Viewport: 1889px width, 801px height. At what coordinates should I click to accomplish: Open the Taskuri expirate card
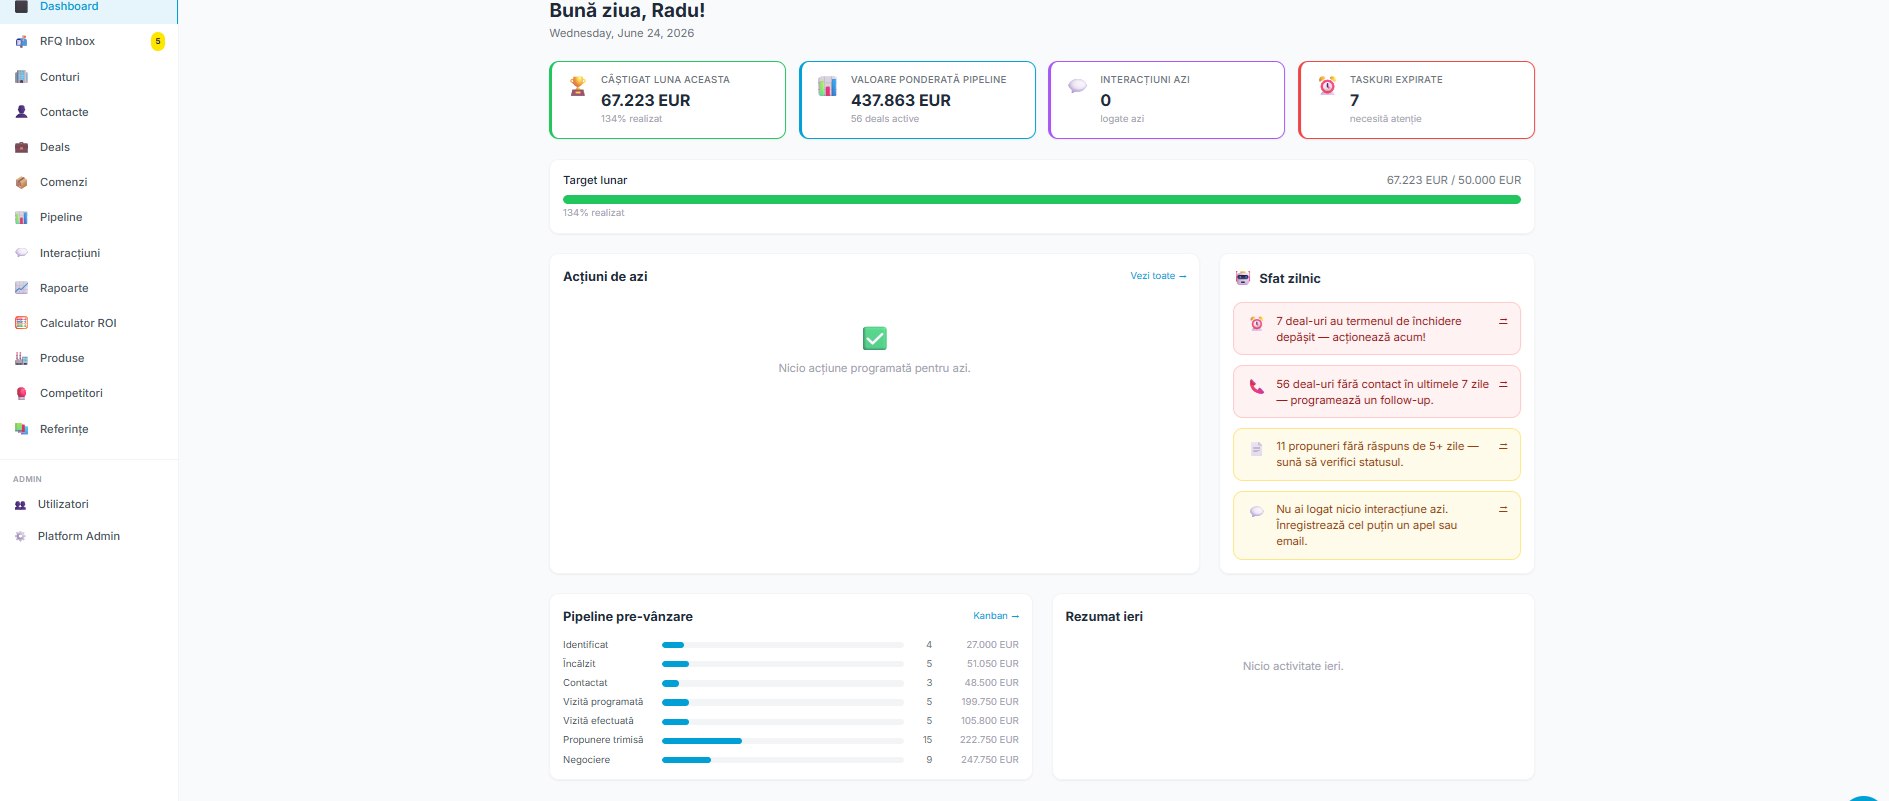(x=1416, y=100)
